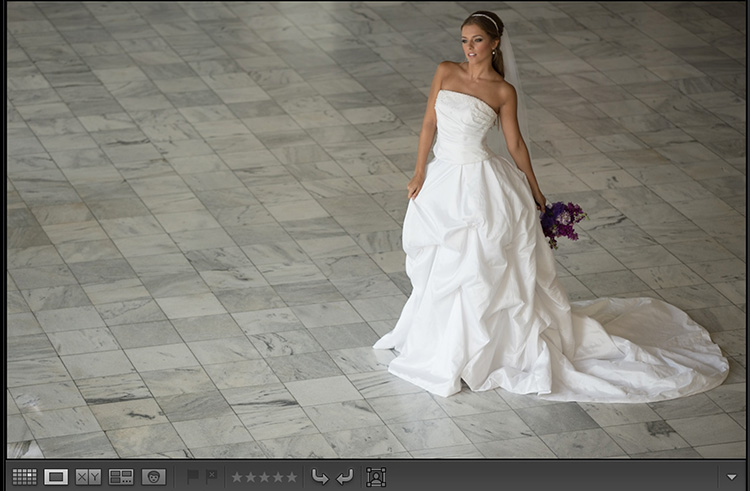Click the bride photo in Loupe preview
750x491 pixels.
coord(376,229)
